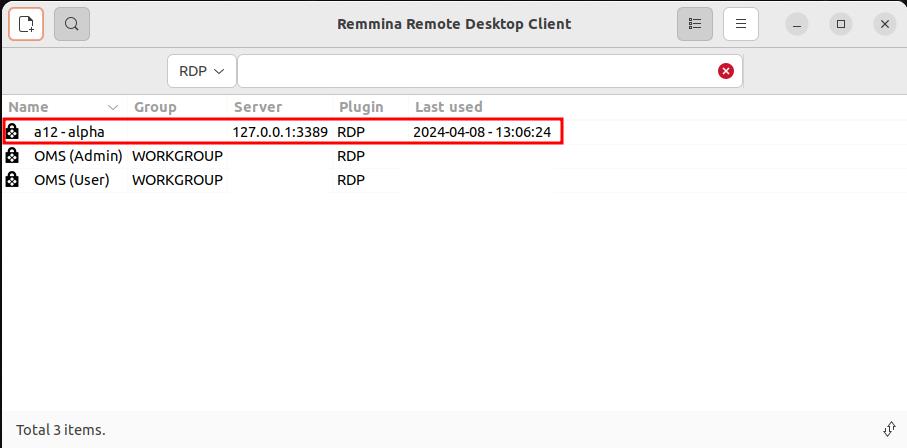Click the status bar toggle icon at bottom right
Viewport: 907px width, 448px height.
[889, 429]
